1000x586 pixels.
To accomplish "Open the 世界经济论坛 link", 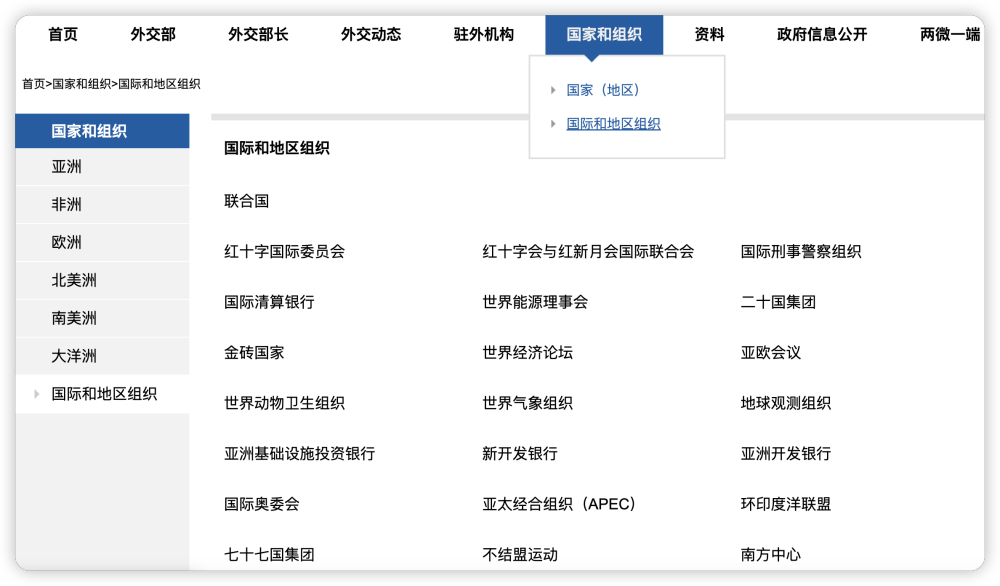I will pyautogui.click(x=527, y=352).
